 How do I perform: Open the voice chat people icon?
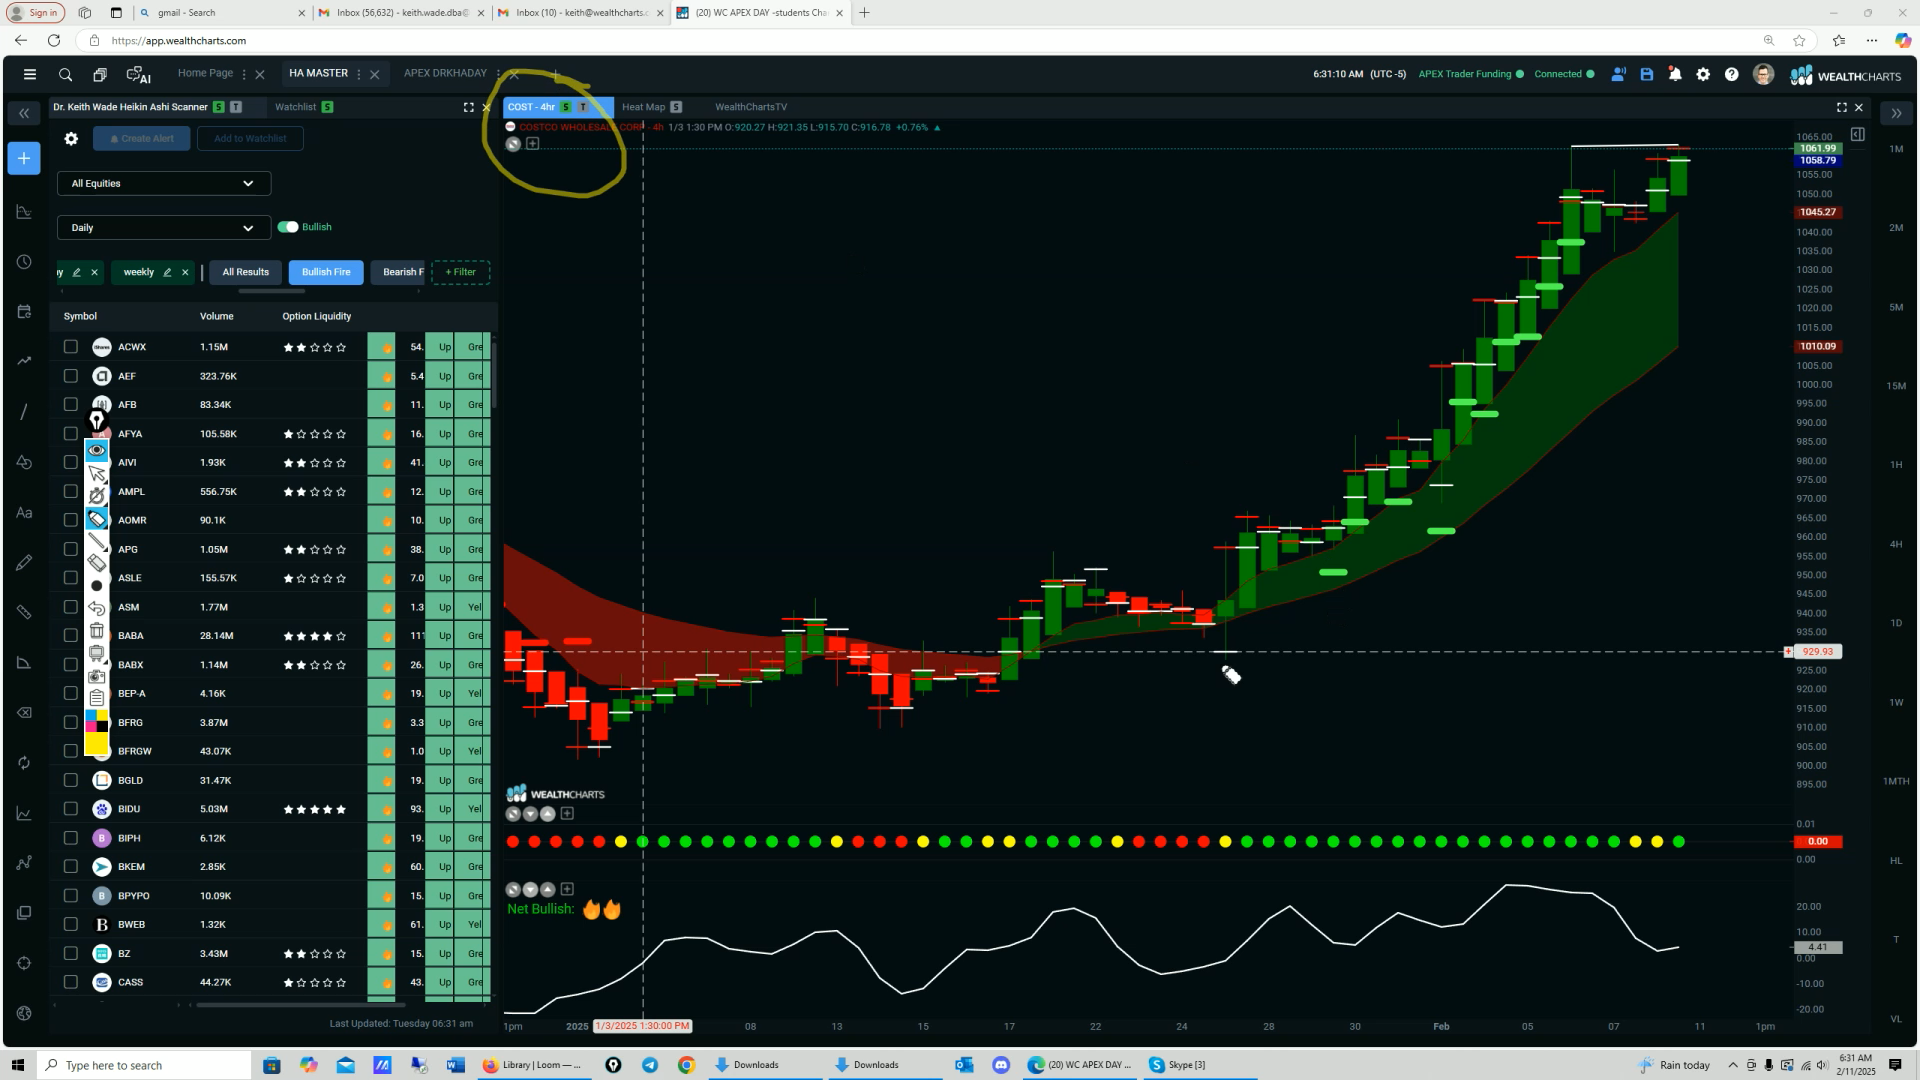coord(1618,74)
